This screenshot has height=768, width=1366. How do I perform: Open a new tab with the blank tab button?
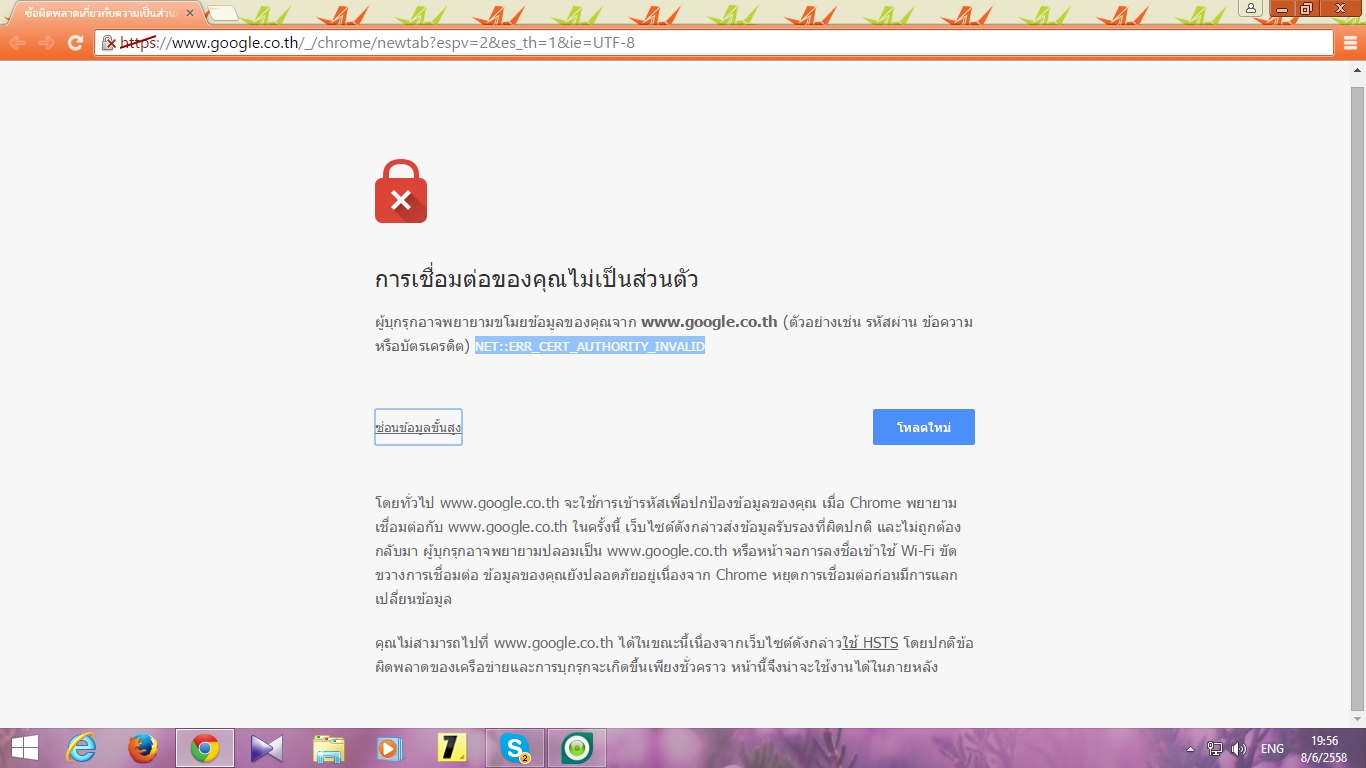click(223, 14)
